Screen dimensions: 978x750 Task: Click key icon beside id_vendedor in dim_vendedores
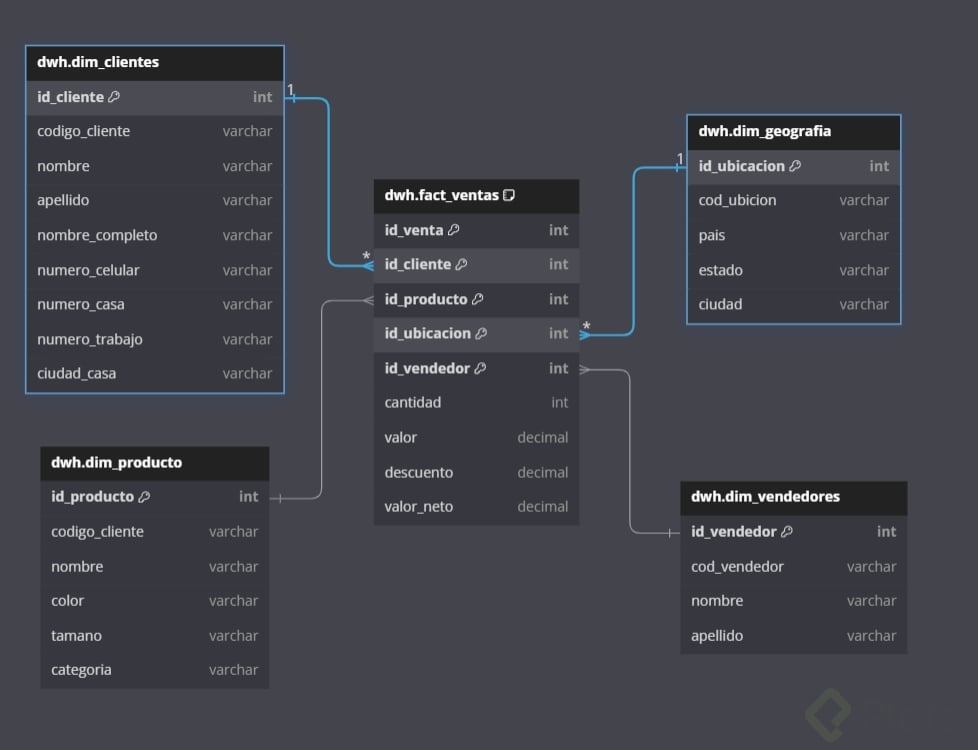(x=787, y=532)
